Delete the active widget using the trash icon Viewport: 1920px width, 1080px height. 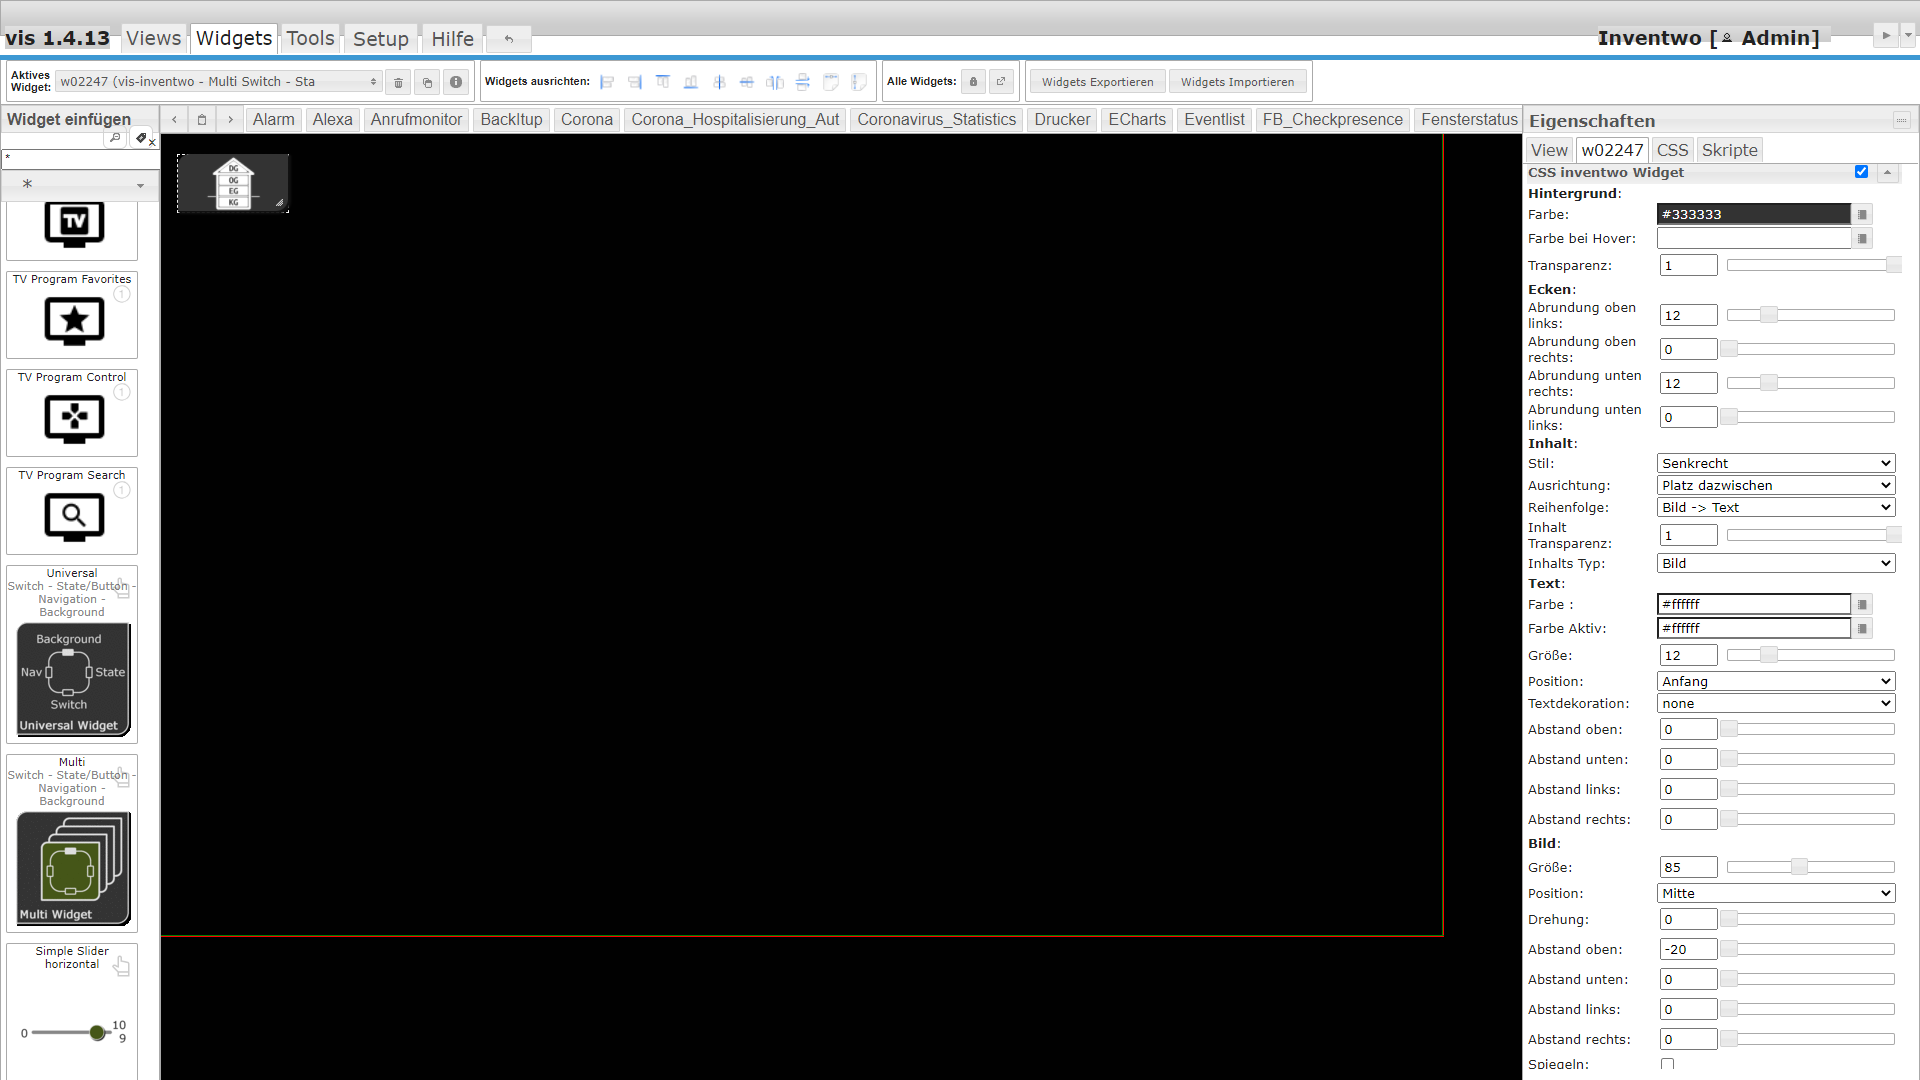pos(398,82)
